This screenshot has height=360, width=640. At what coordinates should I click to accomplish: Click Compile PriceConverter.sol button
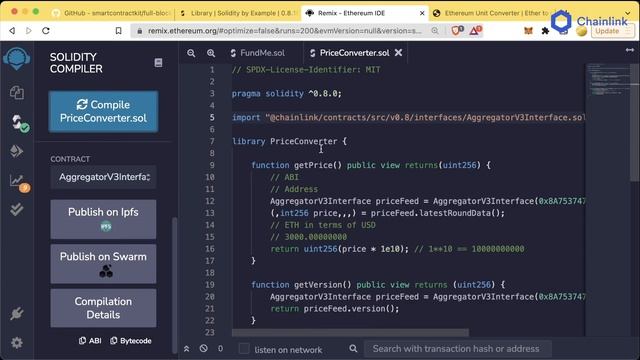[x=103, y=111]
